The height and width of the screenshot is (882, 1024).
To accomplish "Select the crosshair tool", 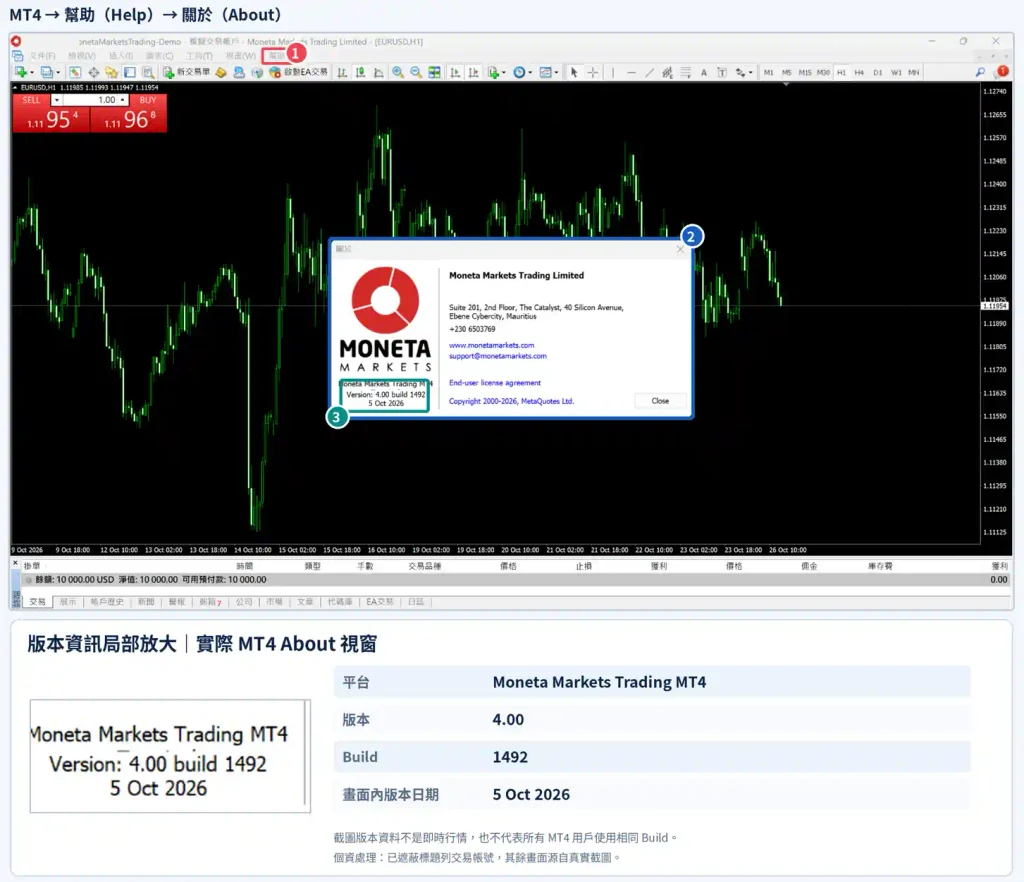I will (x=593, y=72).
